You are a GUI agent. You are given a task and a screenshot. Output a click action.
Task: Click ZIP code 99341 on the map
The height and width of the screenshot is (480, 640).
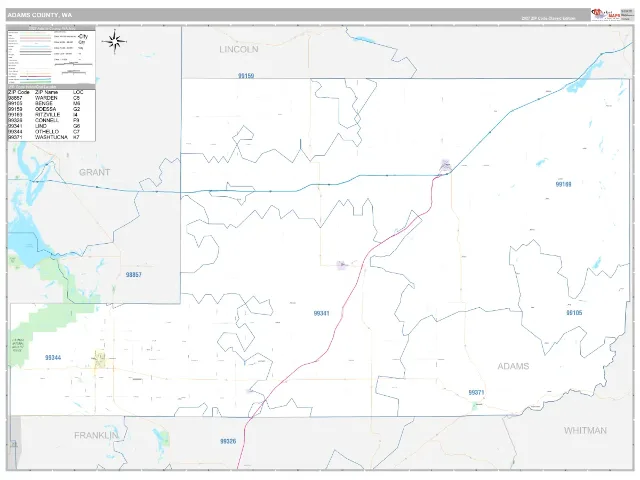321,313
